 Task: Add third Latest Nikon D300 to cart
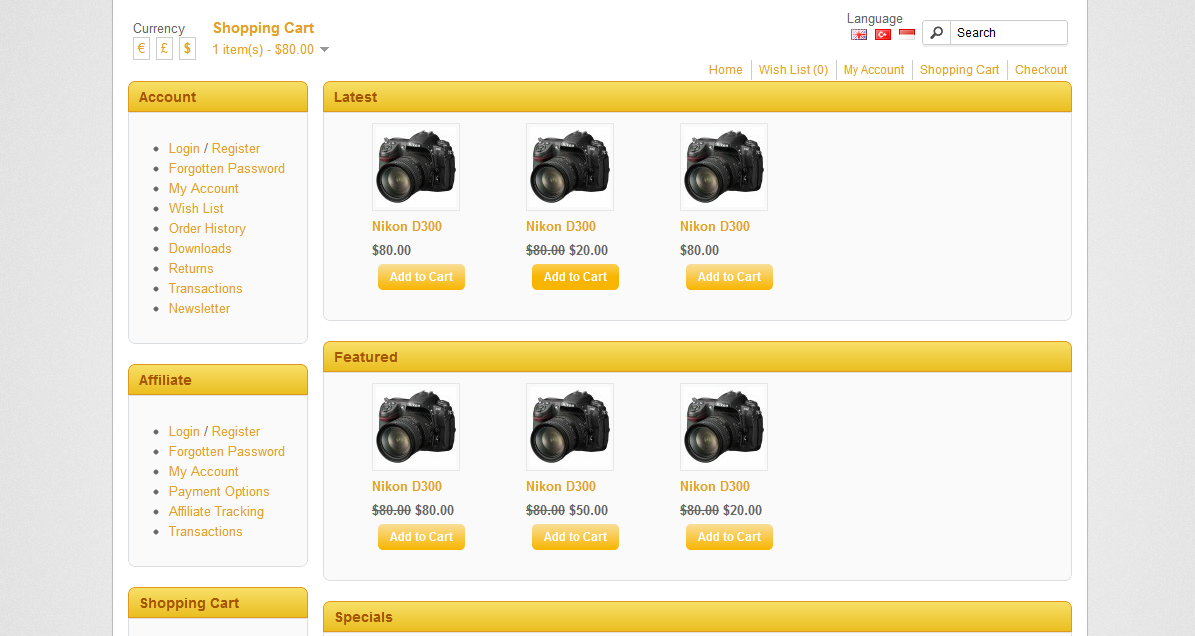729,277
